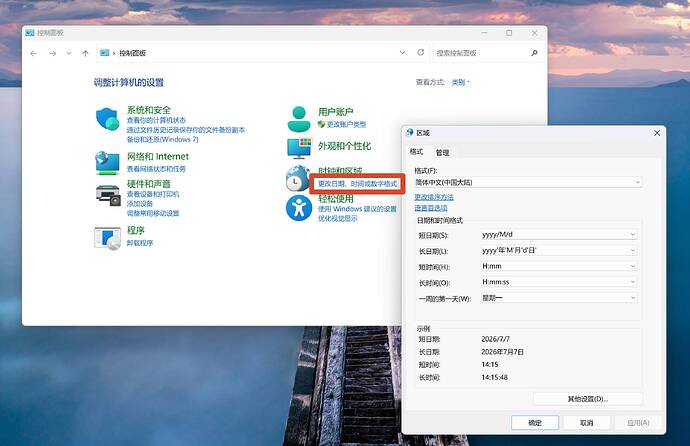Open the 长时间 H:mm:ss dropdown
The width and height of the screenshot is (690, 446).
pyautogui.click(x=559, y=282)
